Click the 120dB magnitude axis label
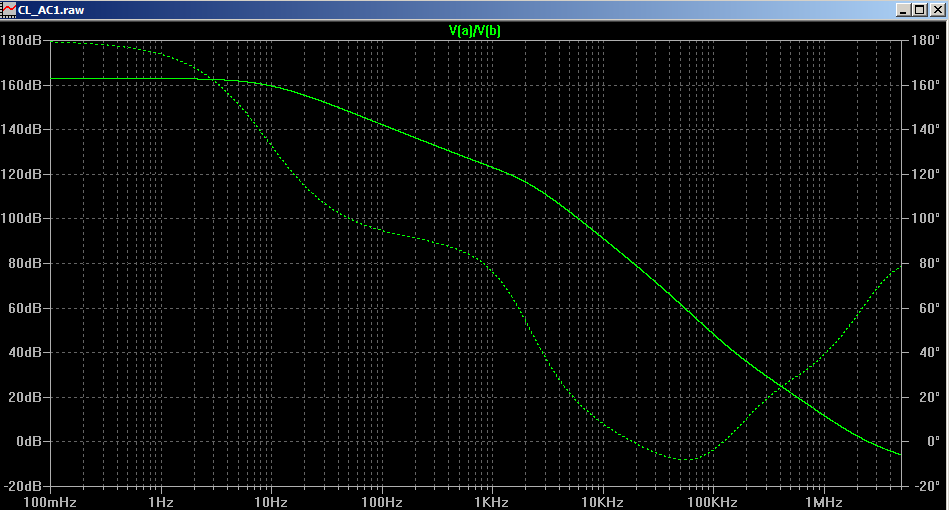Image resolution: width=949 pixels, height=510 pixels. click(21, 174)
